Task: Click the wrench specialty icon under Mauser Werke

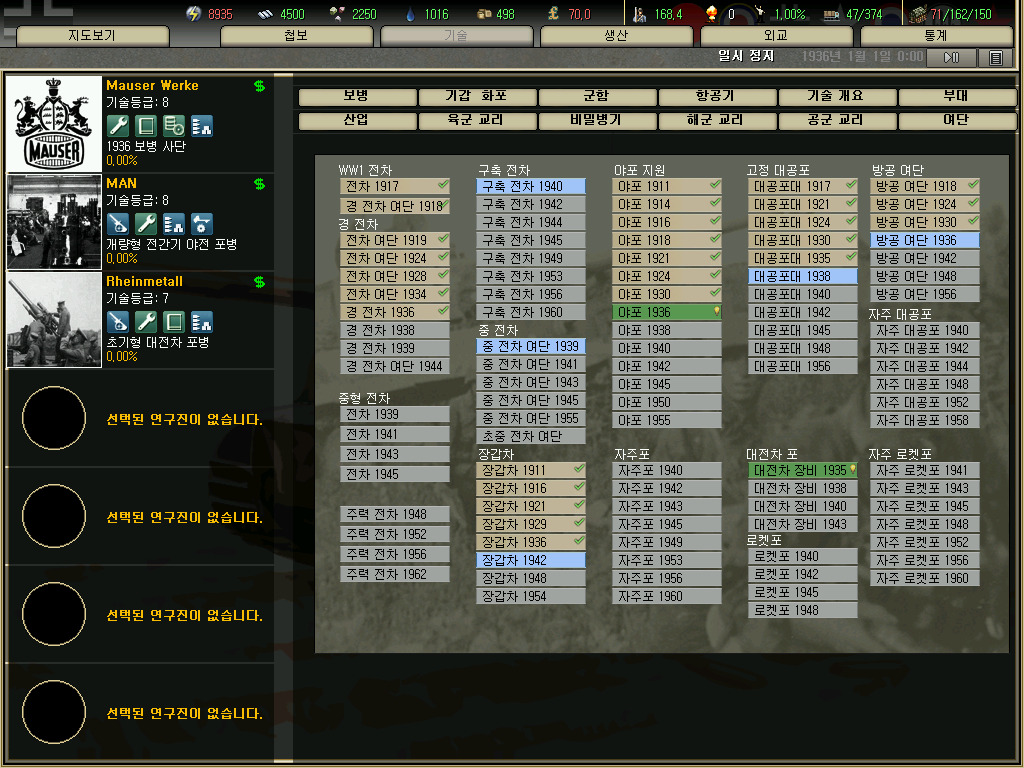Action: [117, 126]
